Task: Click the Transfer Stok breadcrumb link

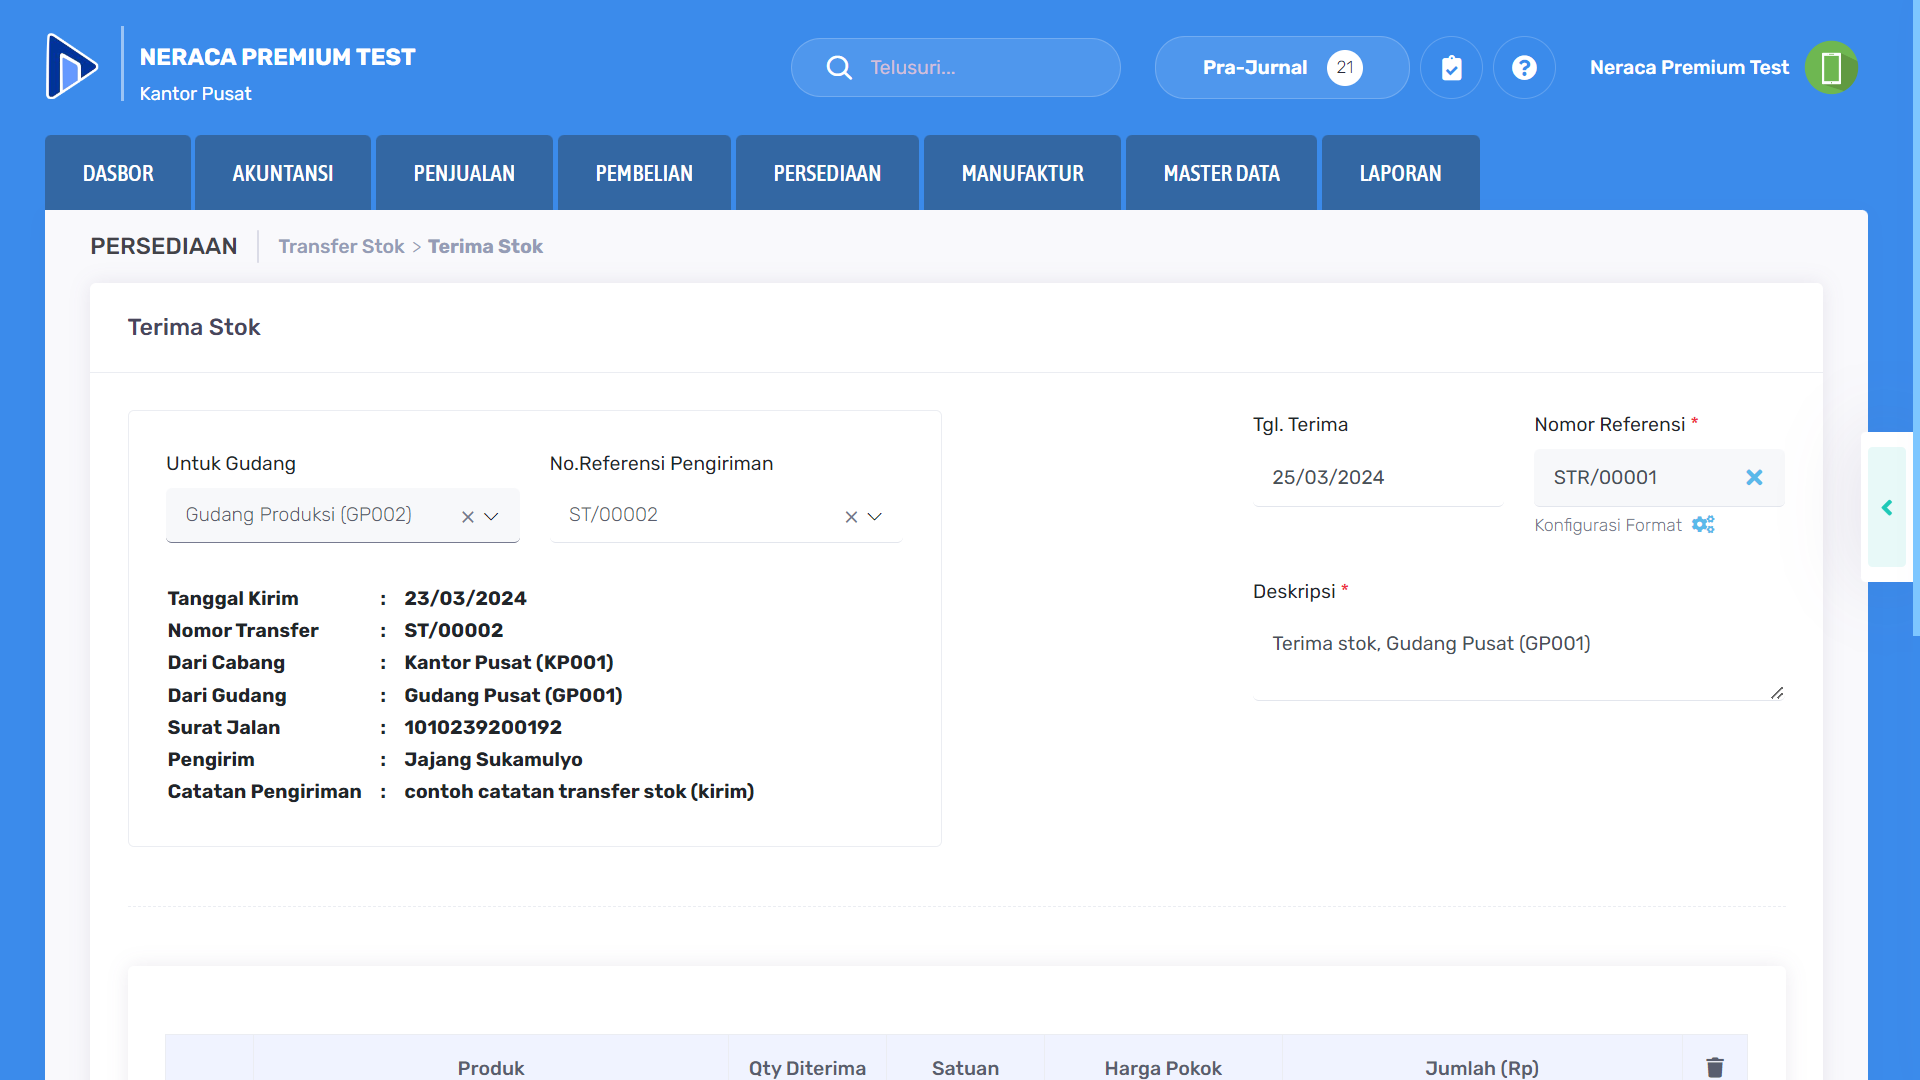Action: pyautogui.click(x=341, y=246)
